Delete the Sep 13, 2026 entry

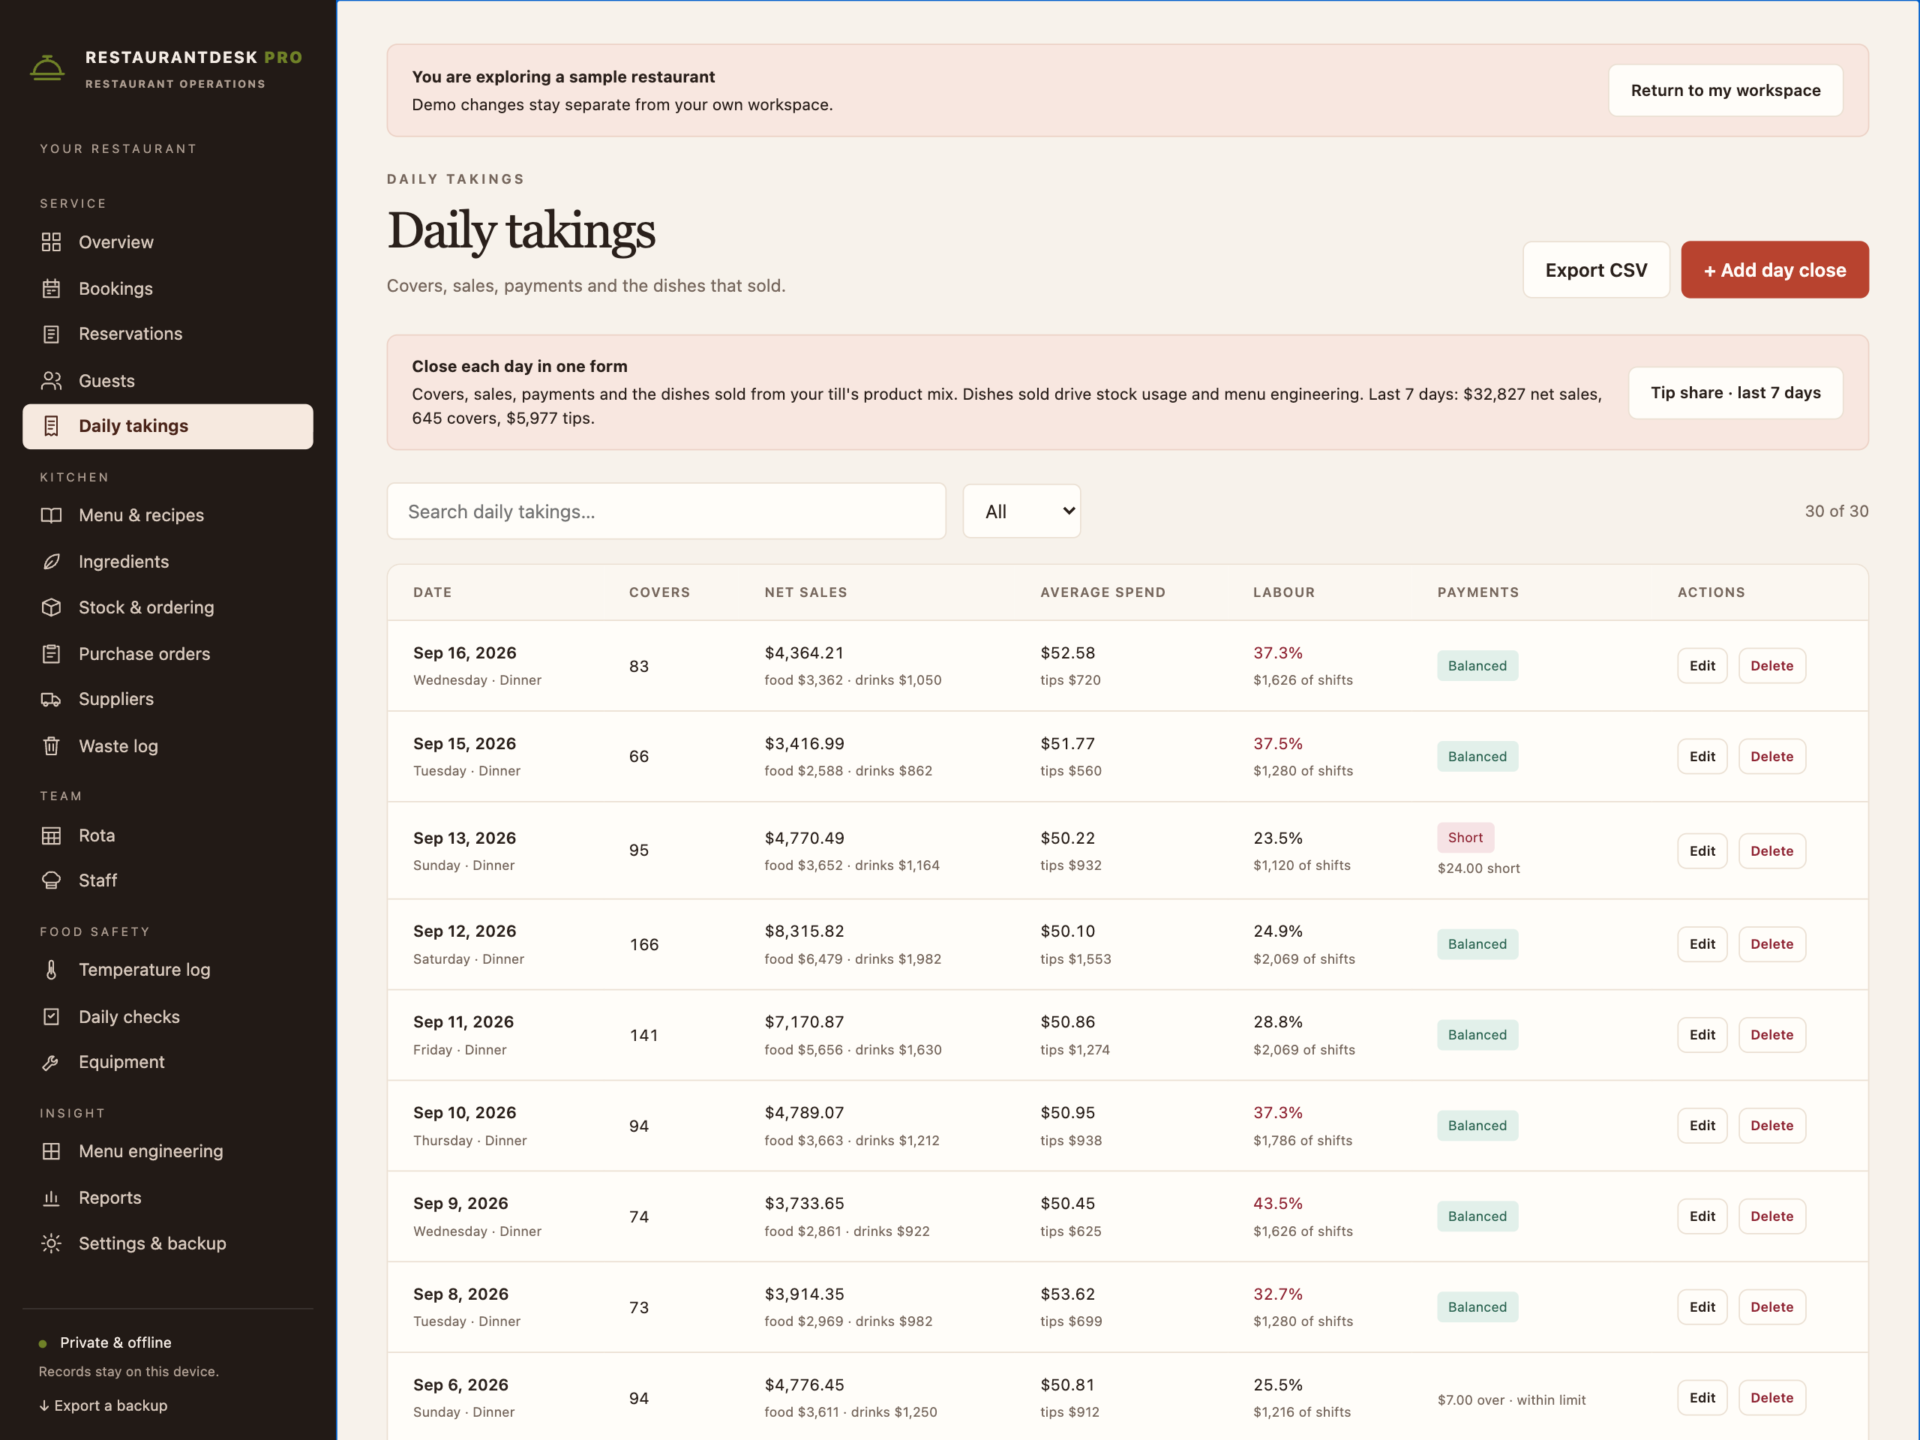[1771, 851]
